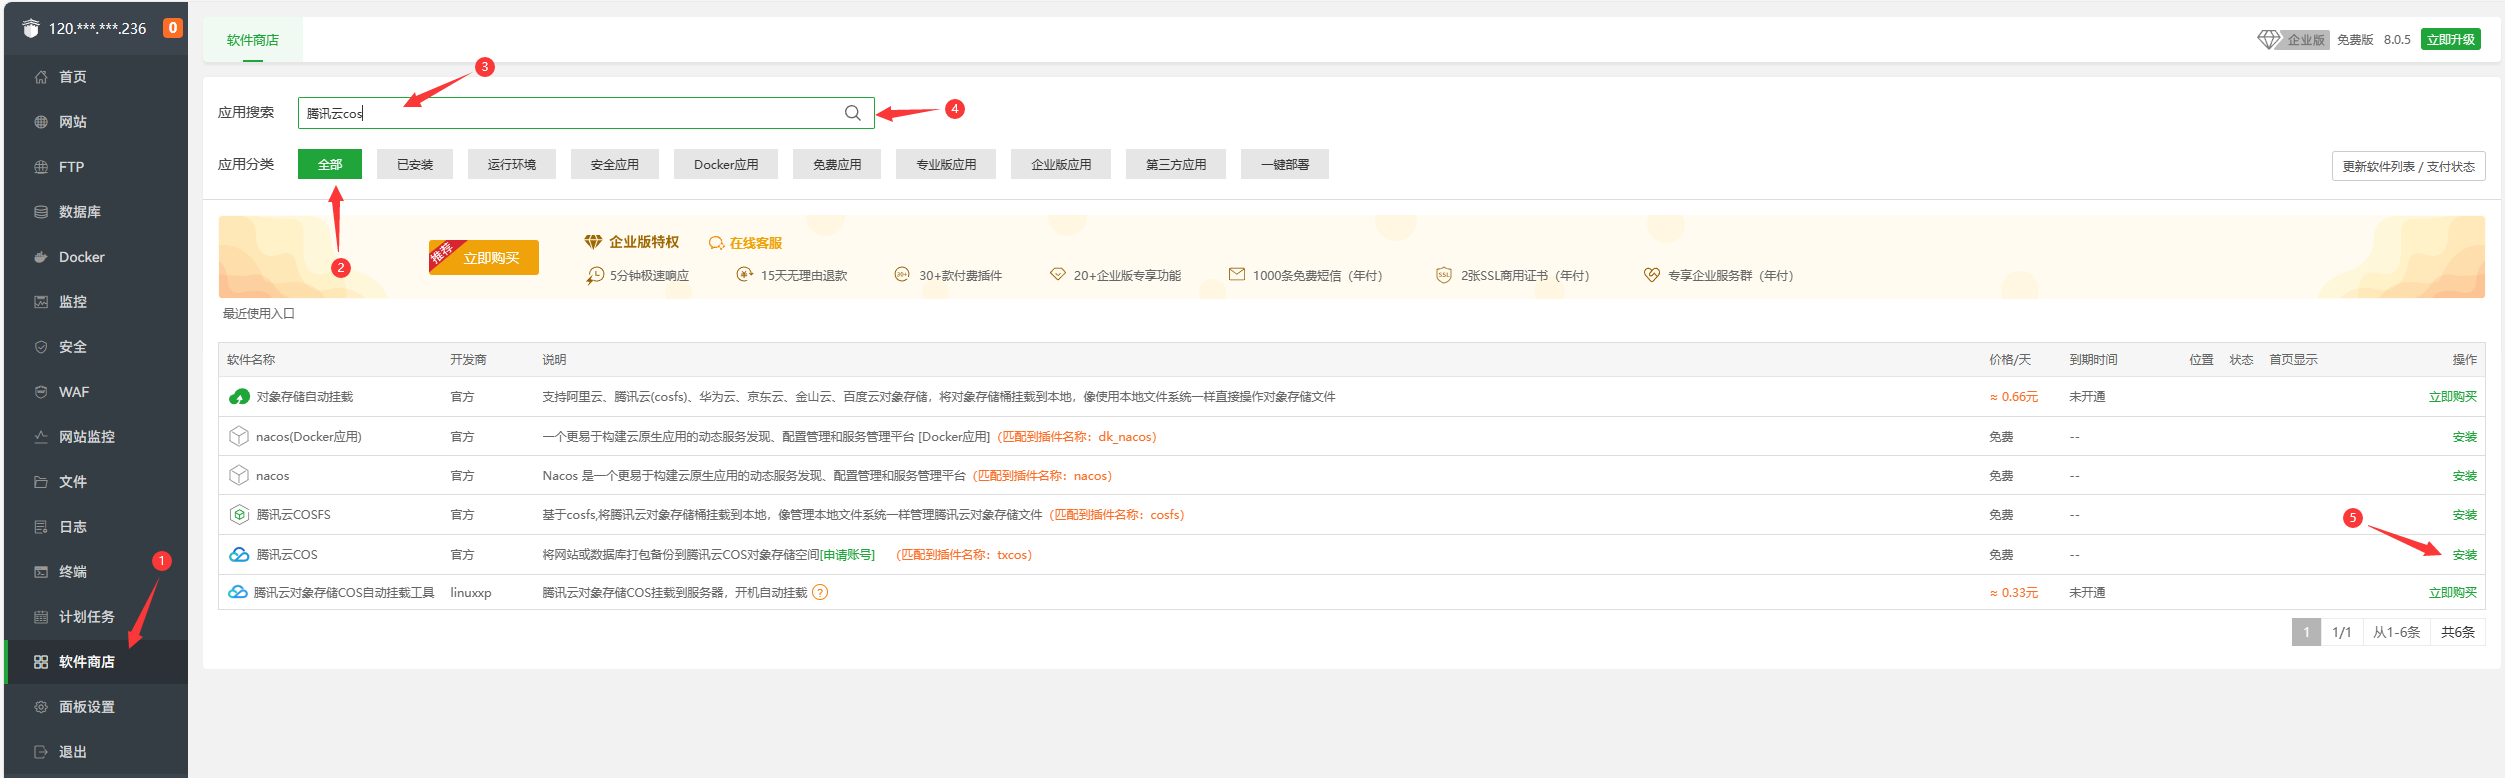Click the 终端 terminal icon
Image resolution: width=2505 pixels, height=778 pixels.
coord(41,572)
